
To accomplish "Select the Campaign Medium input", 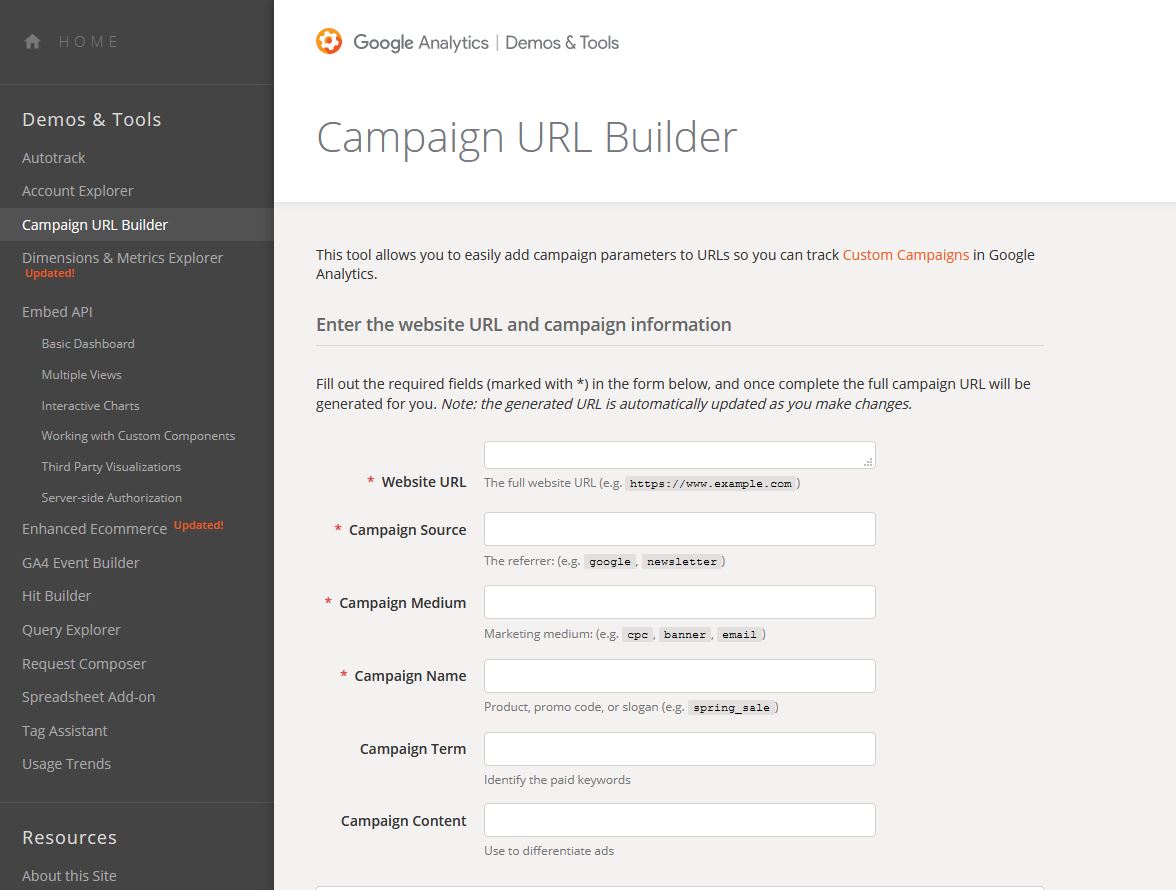I will (679, 602).
